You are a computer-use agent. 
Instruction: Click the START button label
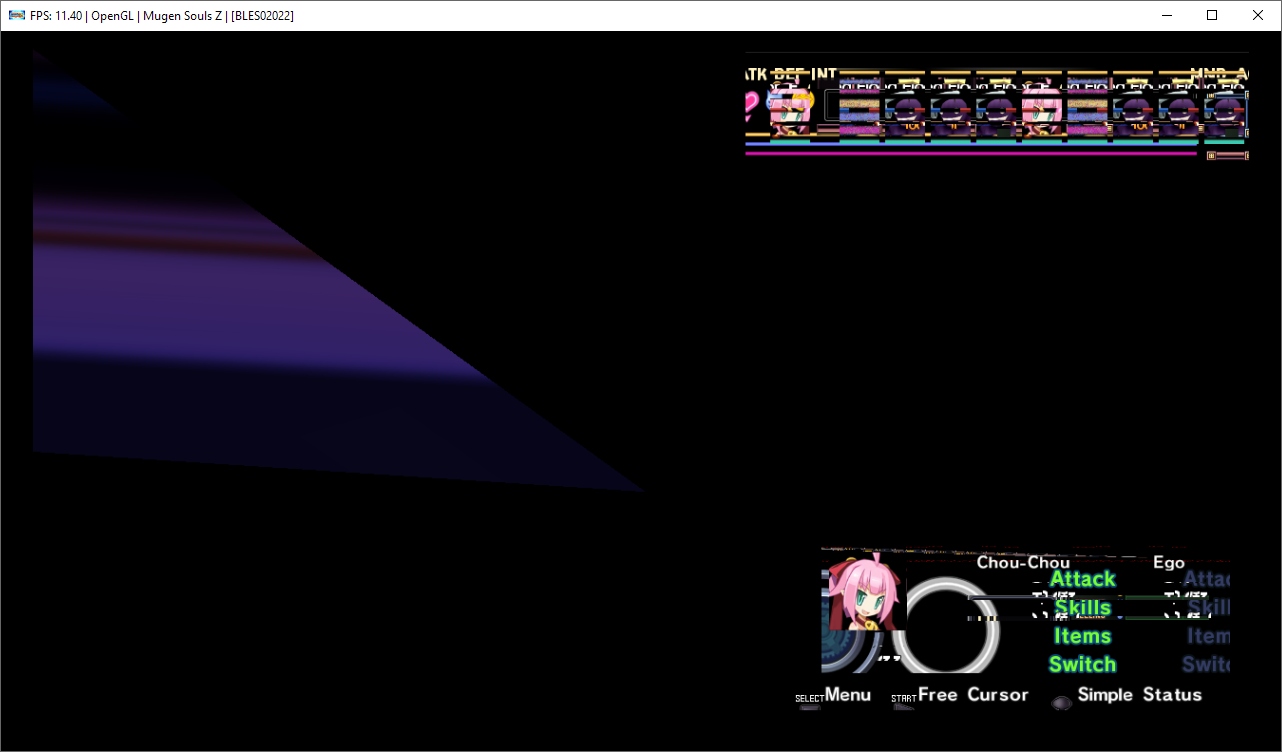click(904, 698)
